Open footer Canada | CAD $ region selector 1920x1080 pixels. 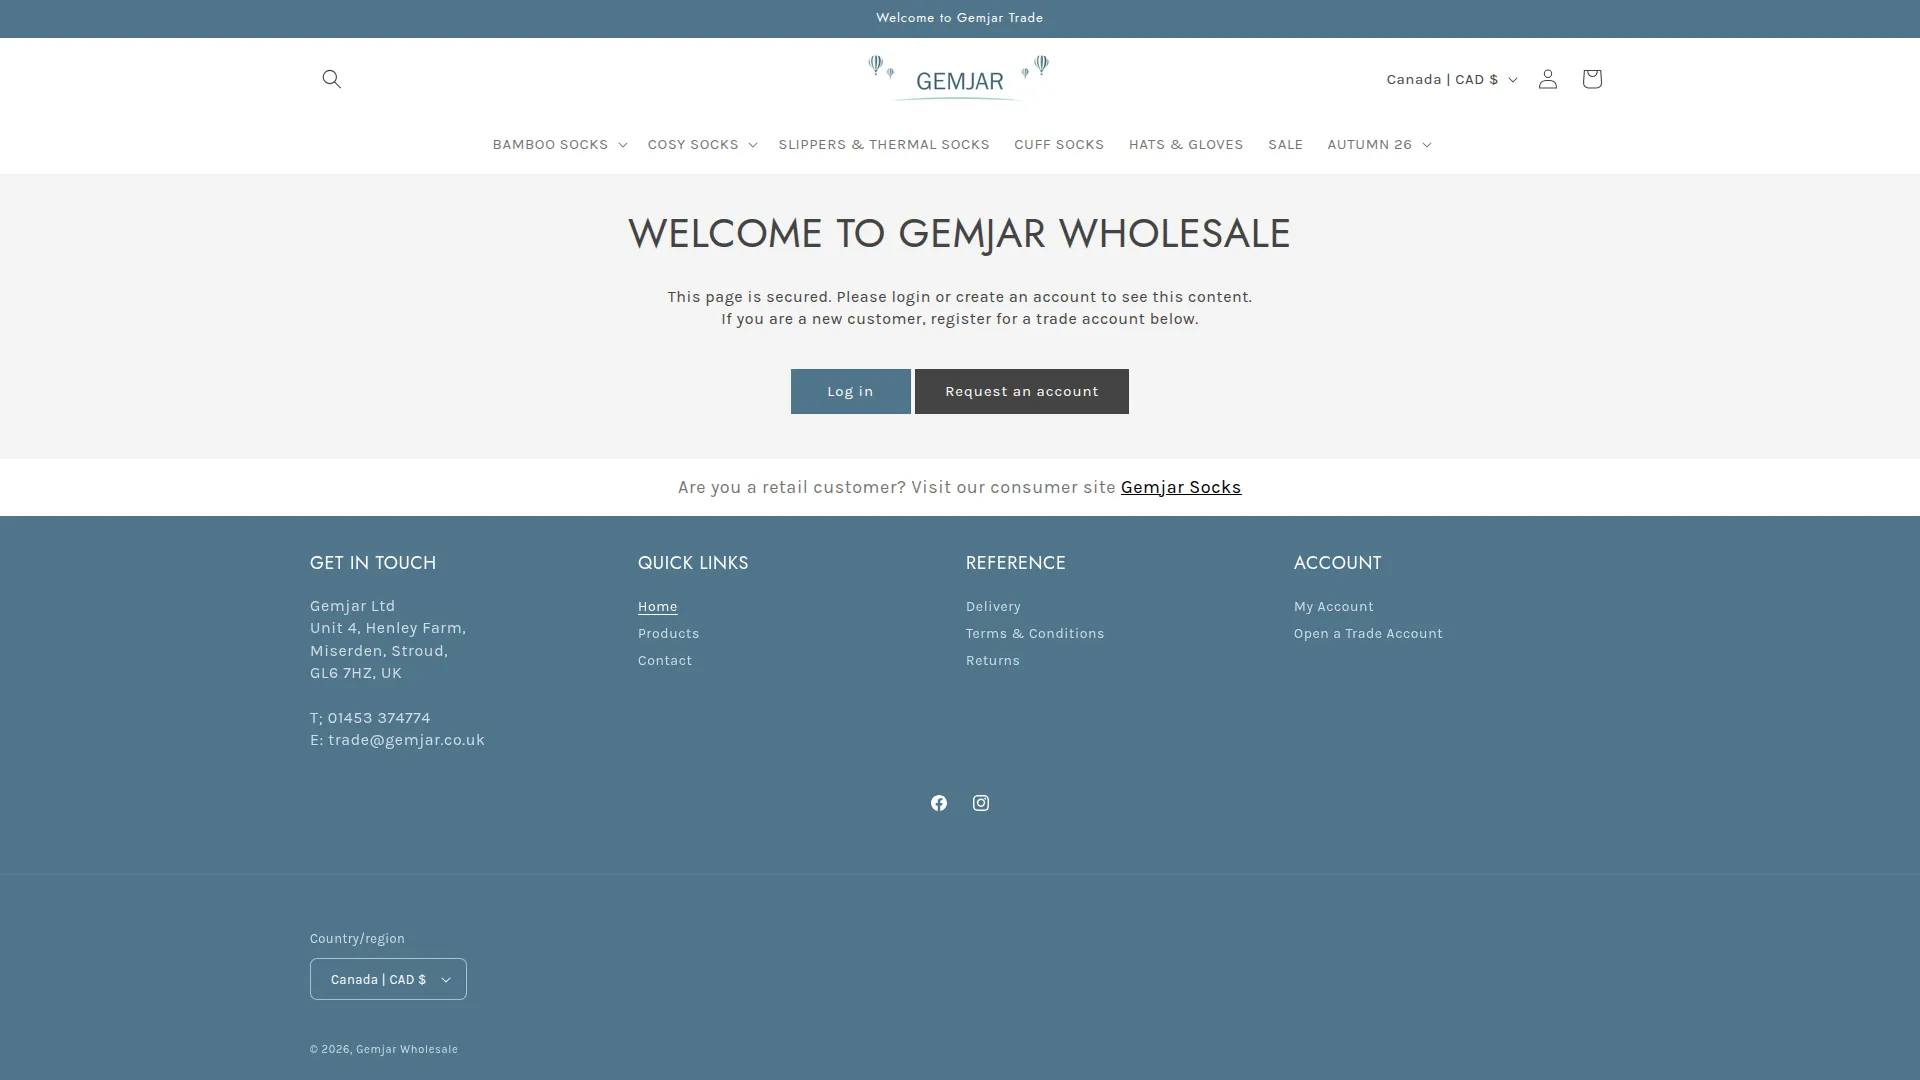pyautogui.click(x=388, y=979)
